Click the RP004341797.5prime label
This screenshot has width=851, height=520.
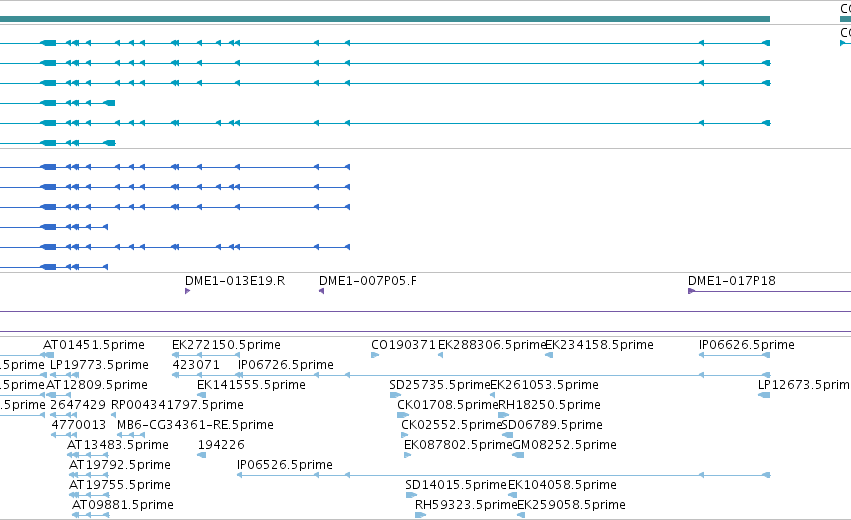[x=177, y=405]
